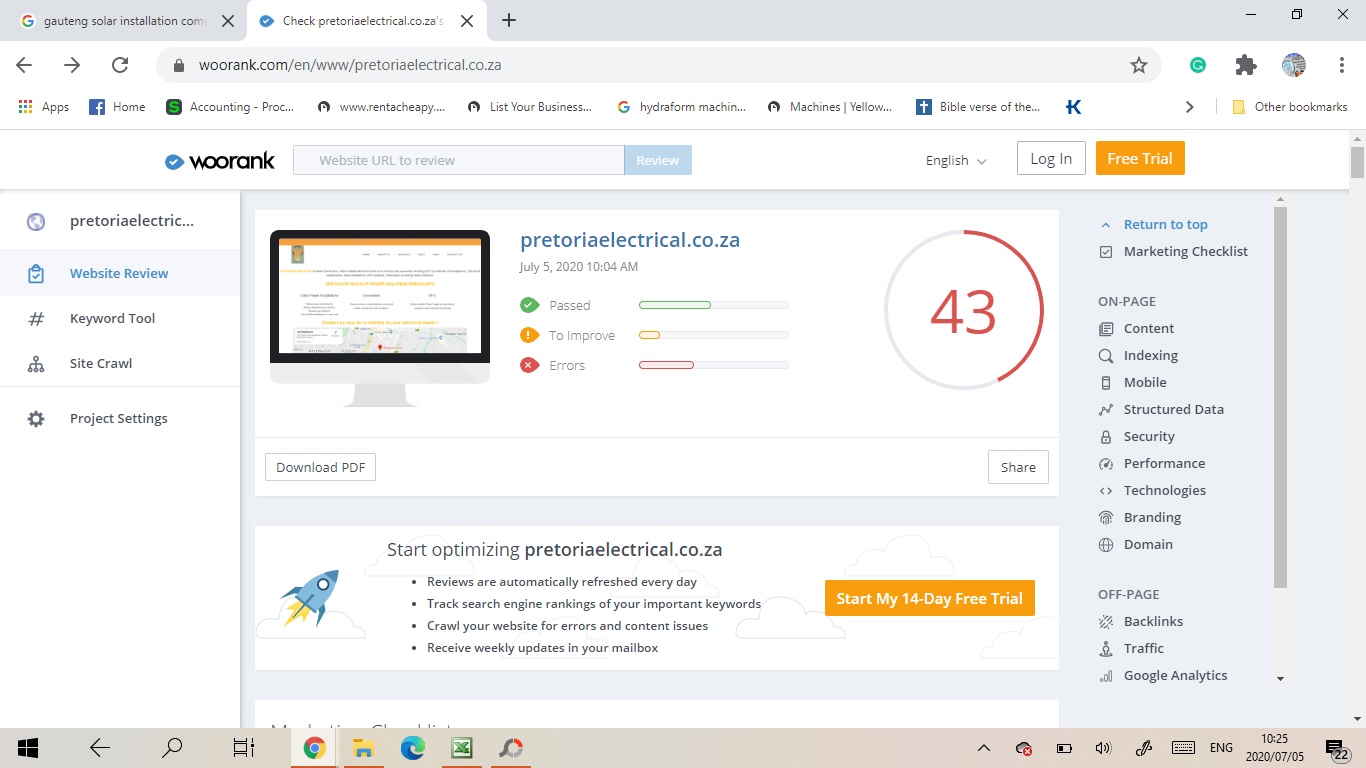
Task: Jump to Content section
Action: point(1148,328)
